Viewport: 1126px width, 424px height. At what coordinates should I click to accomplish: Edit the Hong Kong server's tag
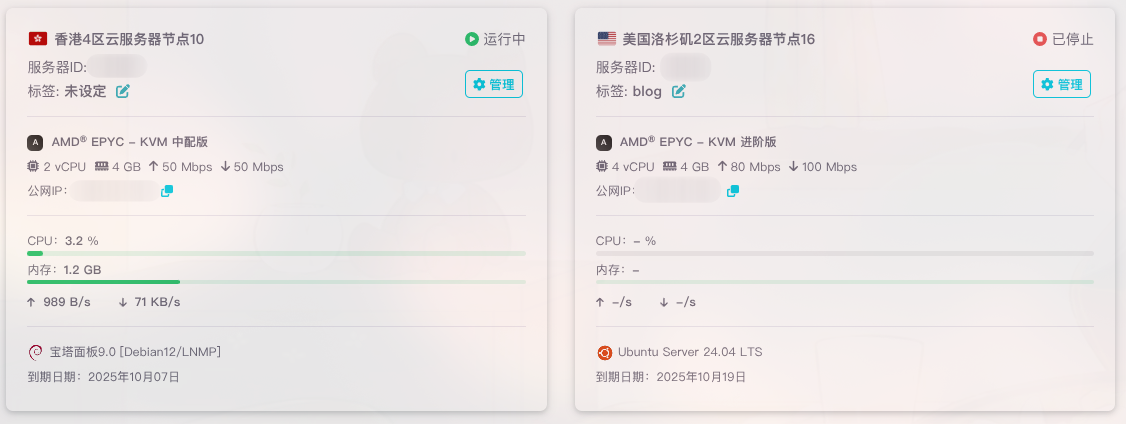click(x=123, y=91)
